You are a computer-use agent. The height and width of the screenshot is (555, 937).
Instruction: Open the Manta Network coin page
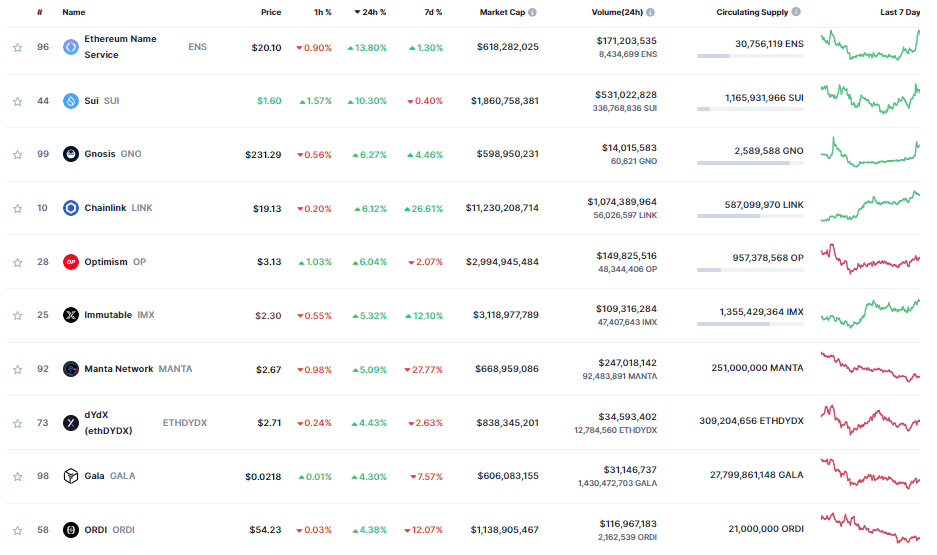coord(118,369)
